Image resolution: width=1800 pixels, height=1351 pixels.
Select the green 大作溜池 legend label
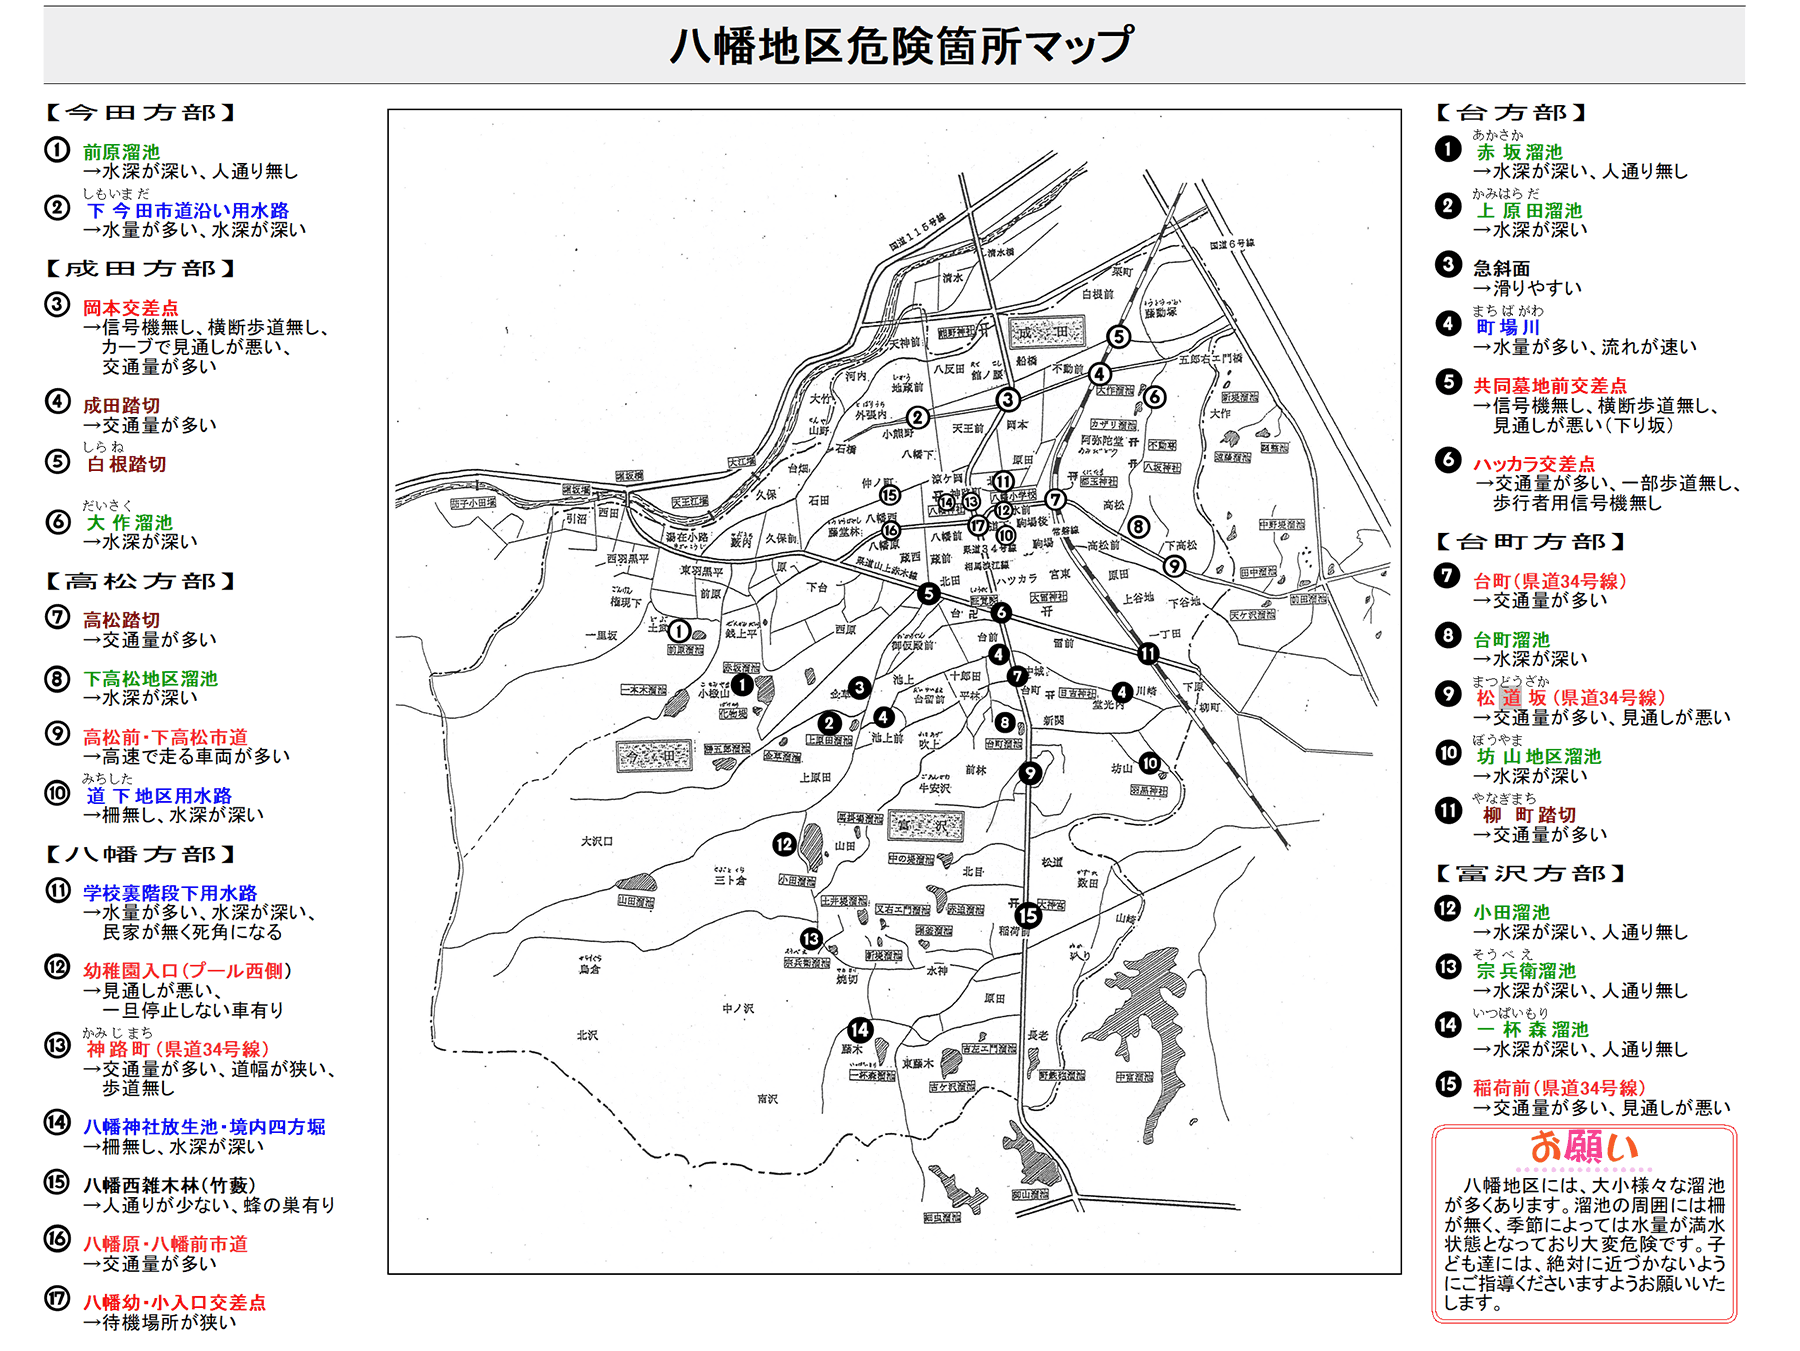[x=129, y=523]
